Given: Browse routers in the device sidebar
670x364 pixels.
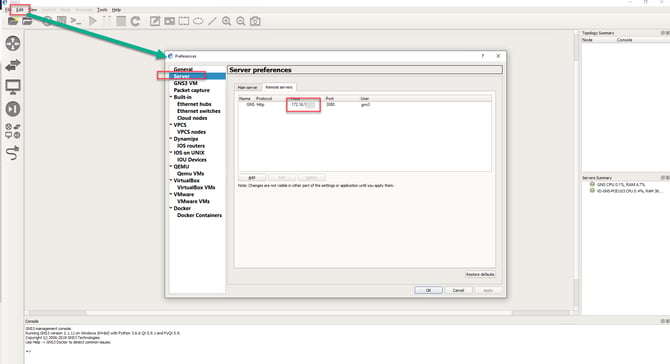Looking at the screenshot, I should click(x=13, y=43).
